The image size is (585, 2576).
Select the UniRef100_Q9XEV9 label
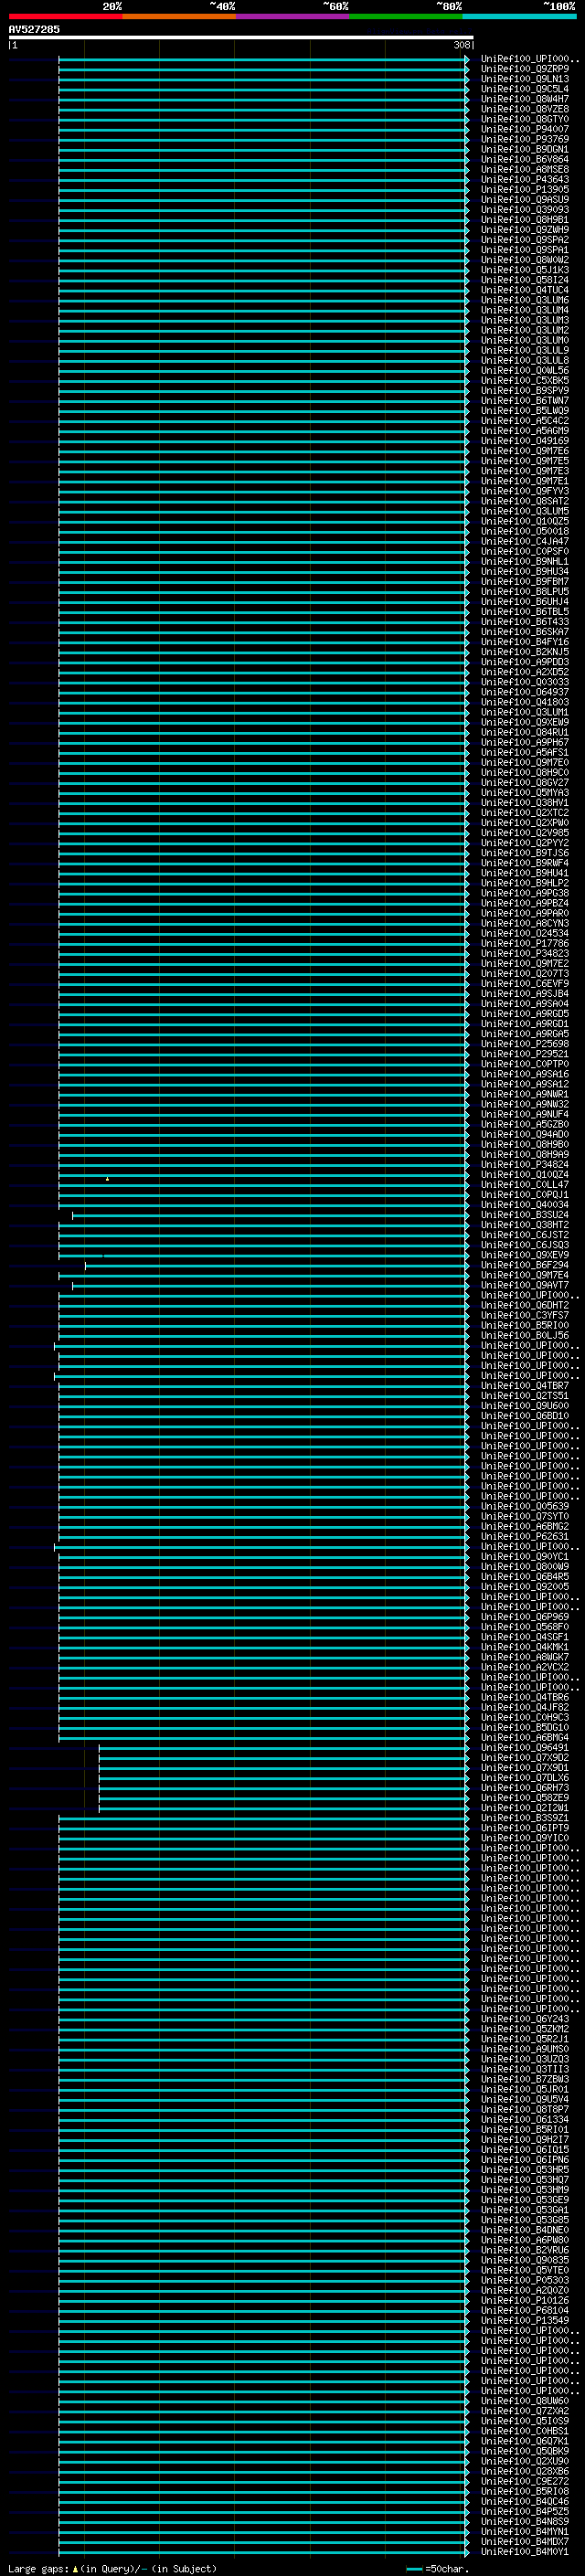coord(525,1255)
